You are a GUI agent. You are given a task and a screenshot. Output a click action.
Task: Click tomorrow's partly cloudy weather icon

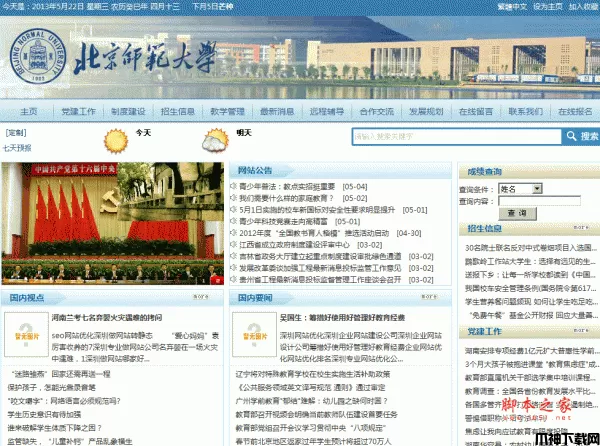pos(215,141)
